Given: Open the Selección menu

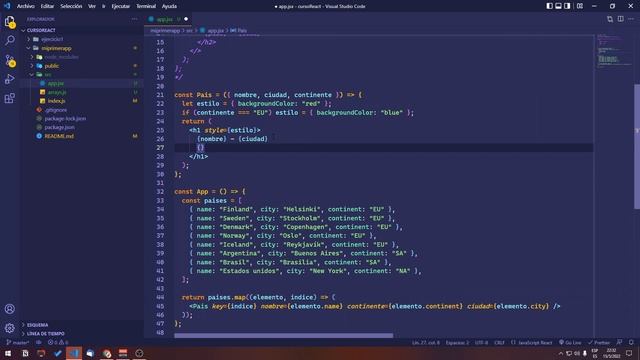Looking at the screenshot, I should [x=71, y=6].
